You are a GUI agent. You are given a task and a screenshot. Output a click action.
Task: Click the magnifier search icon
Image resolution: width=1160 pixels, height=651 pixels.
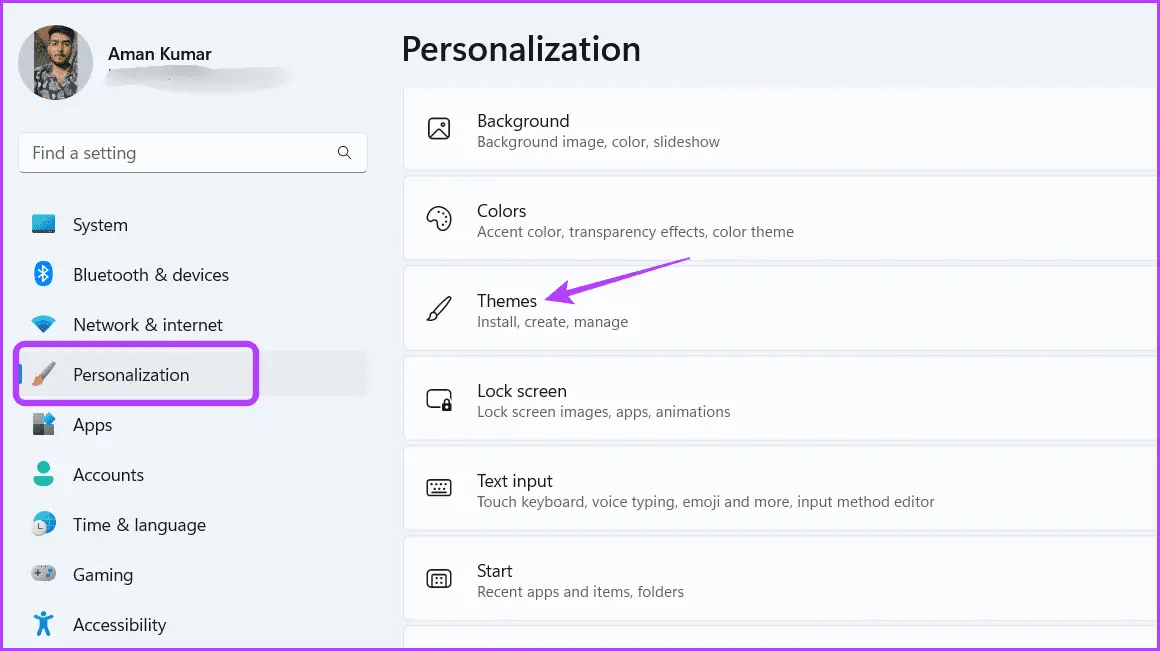coord(344,152)
